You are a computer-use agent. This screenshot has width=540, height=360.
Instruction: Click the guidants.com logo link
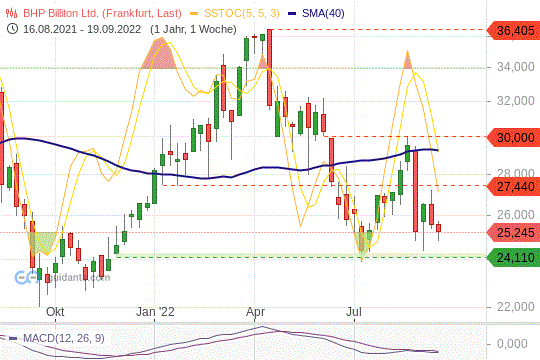(62, 277)
